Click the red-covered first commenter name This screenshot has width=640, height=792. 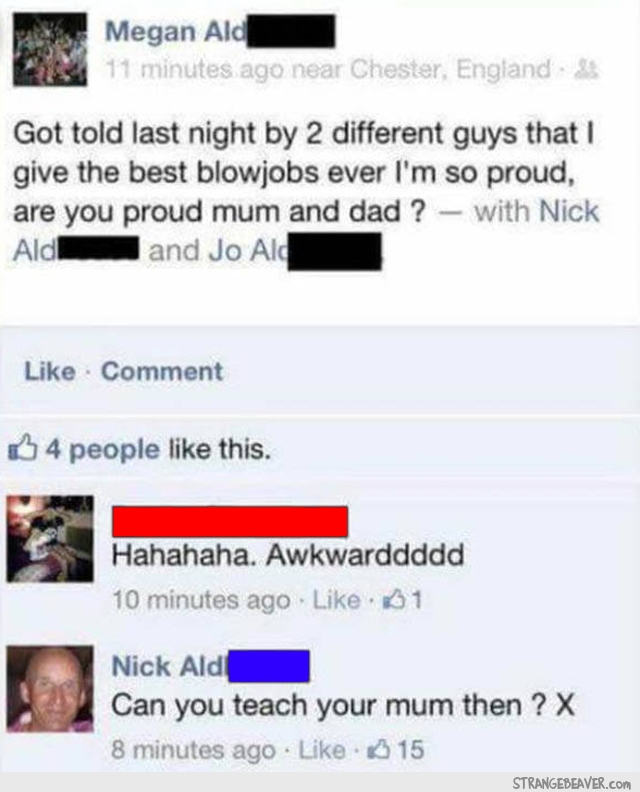point(230,521)
